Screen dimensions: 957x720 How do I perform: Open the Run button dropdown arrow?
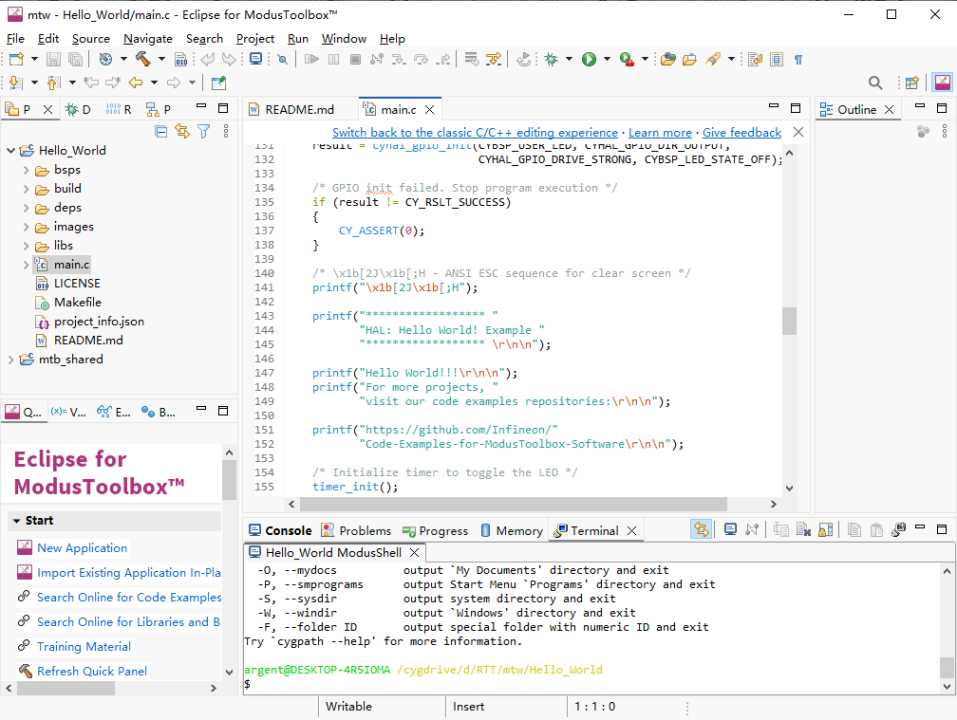tap(607, 59)
